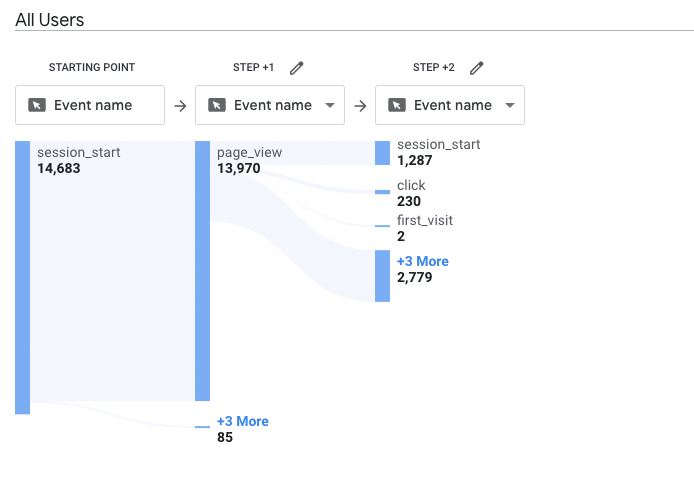This screenshot has height=492, width=694.
Task: Click the page_view node bar in STEP +1
Action: 202,271
